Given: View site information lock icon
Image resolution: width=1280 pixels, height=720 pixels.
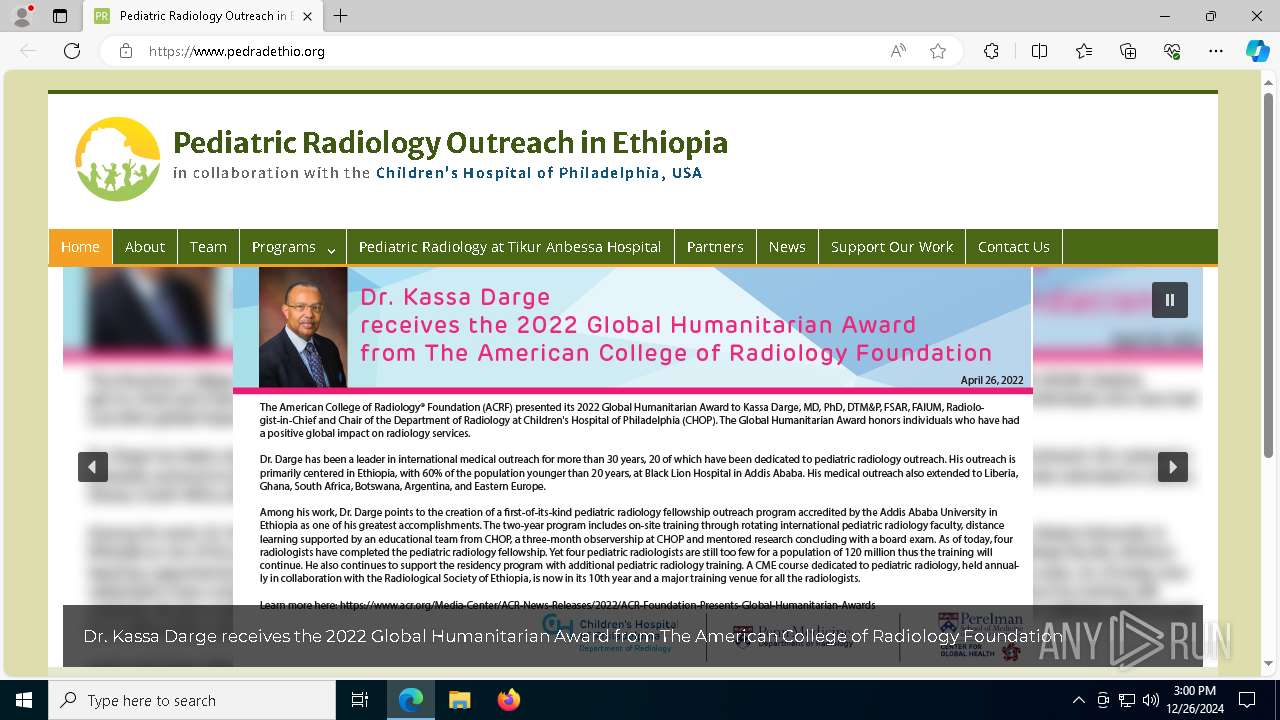Looking at the screenshot, I should [126, 51].
